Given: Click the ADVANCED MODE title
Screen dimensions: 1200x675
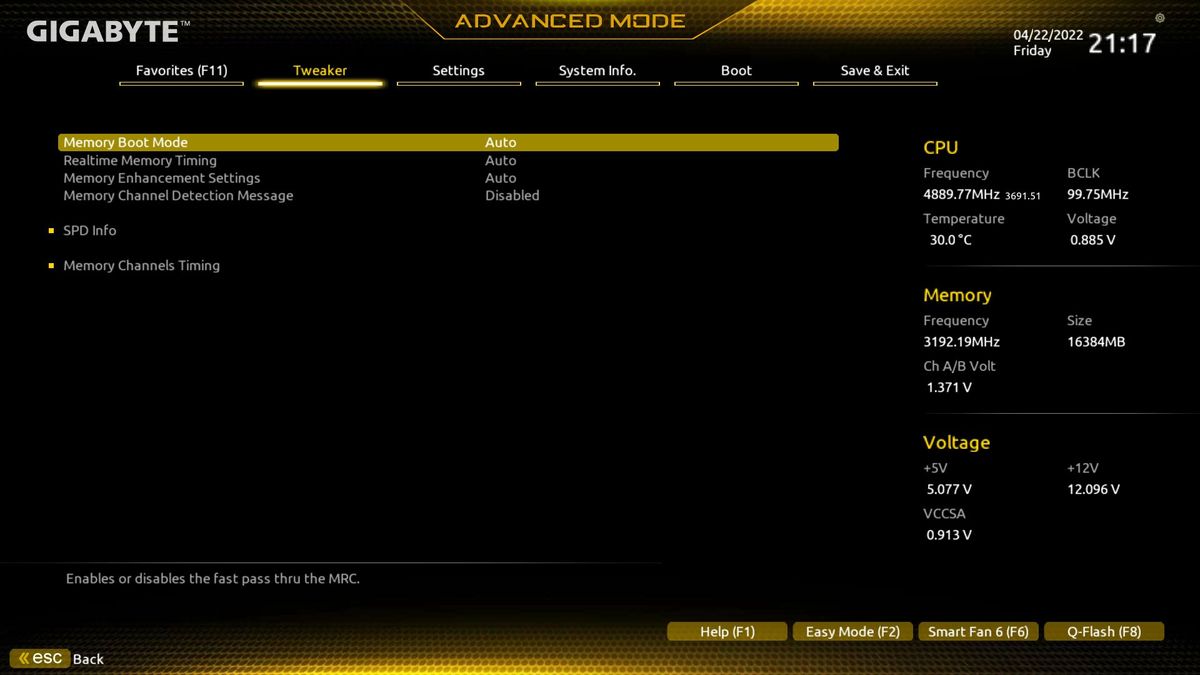Looking at the screenshot, I should [x=570, y=21].
